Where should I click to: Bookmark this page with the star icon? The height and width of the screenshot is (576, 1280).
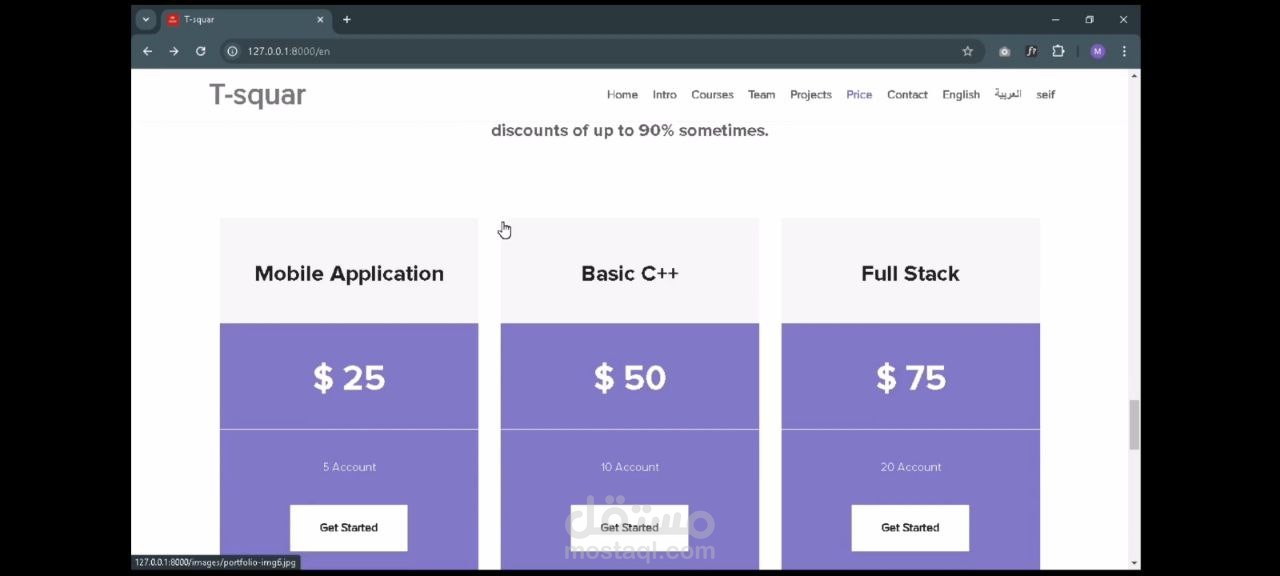(967, 51)
